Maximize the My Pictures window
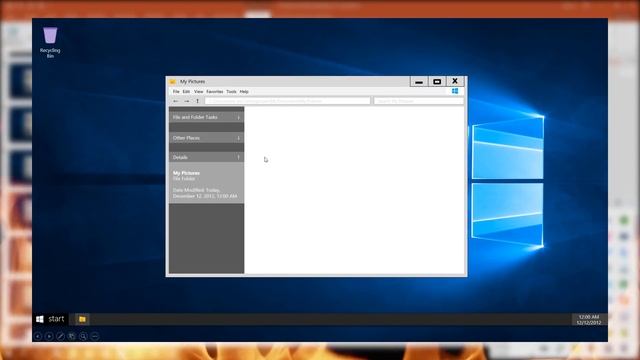The height and width of the screenshot is (360, 640). coord(437,82)
